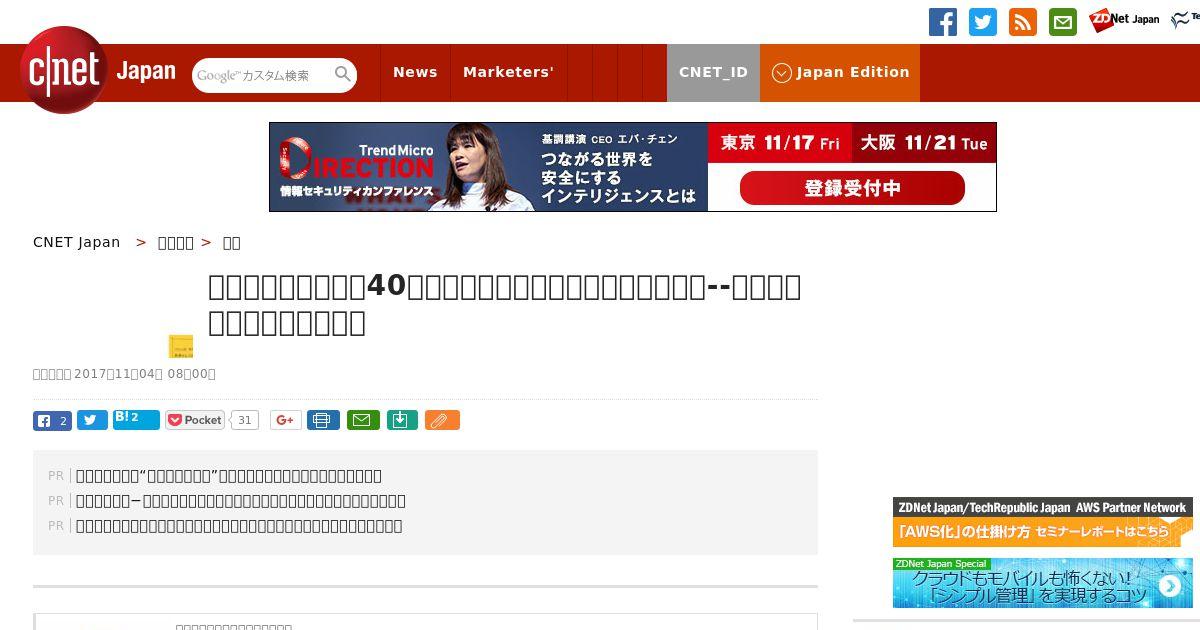Email the article with green envelope icon

[363, 420]
